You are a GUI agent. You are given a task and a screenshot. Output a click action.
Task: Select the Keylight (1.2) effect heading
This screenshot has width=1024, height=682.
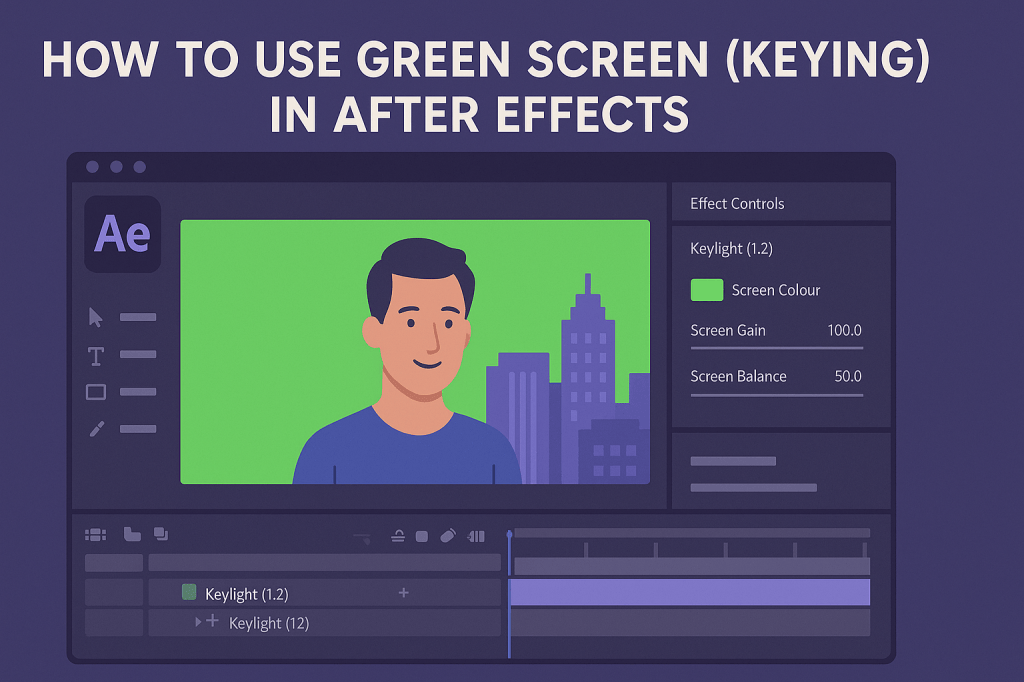tap(731, 249)
